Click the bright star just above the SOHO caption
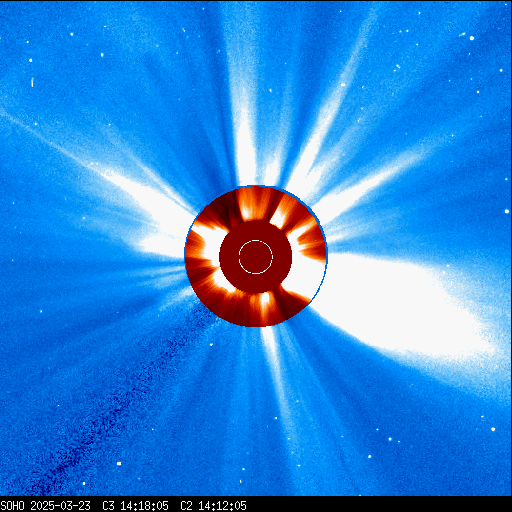 point(84,483)
